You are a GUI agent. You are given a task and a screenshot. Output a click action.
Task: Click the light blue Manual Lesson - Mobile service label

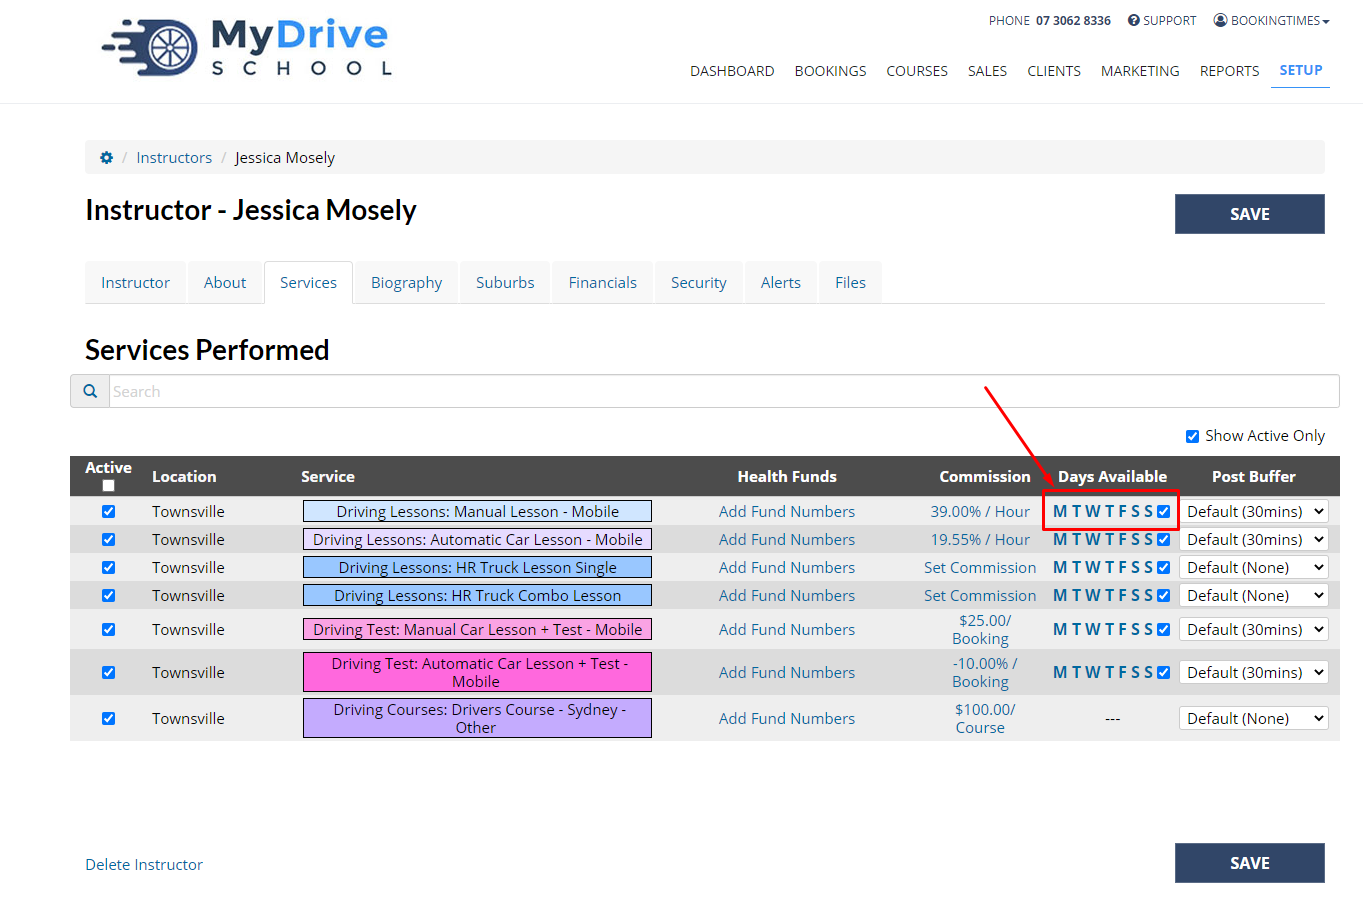477,511
